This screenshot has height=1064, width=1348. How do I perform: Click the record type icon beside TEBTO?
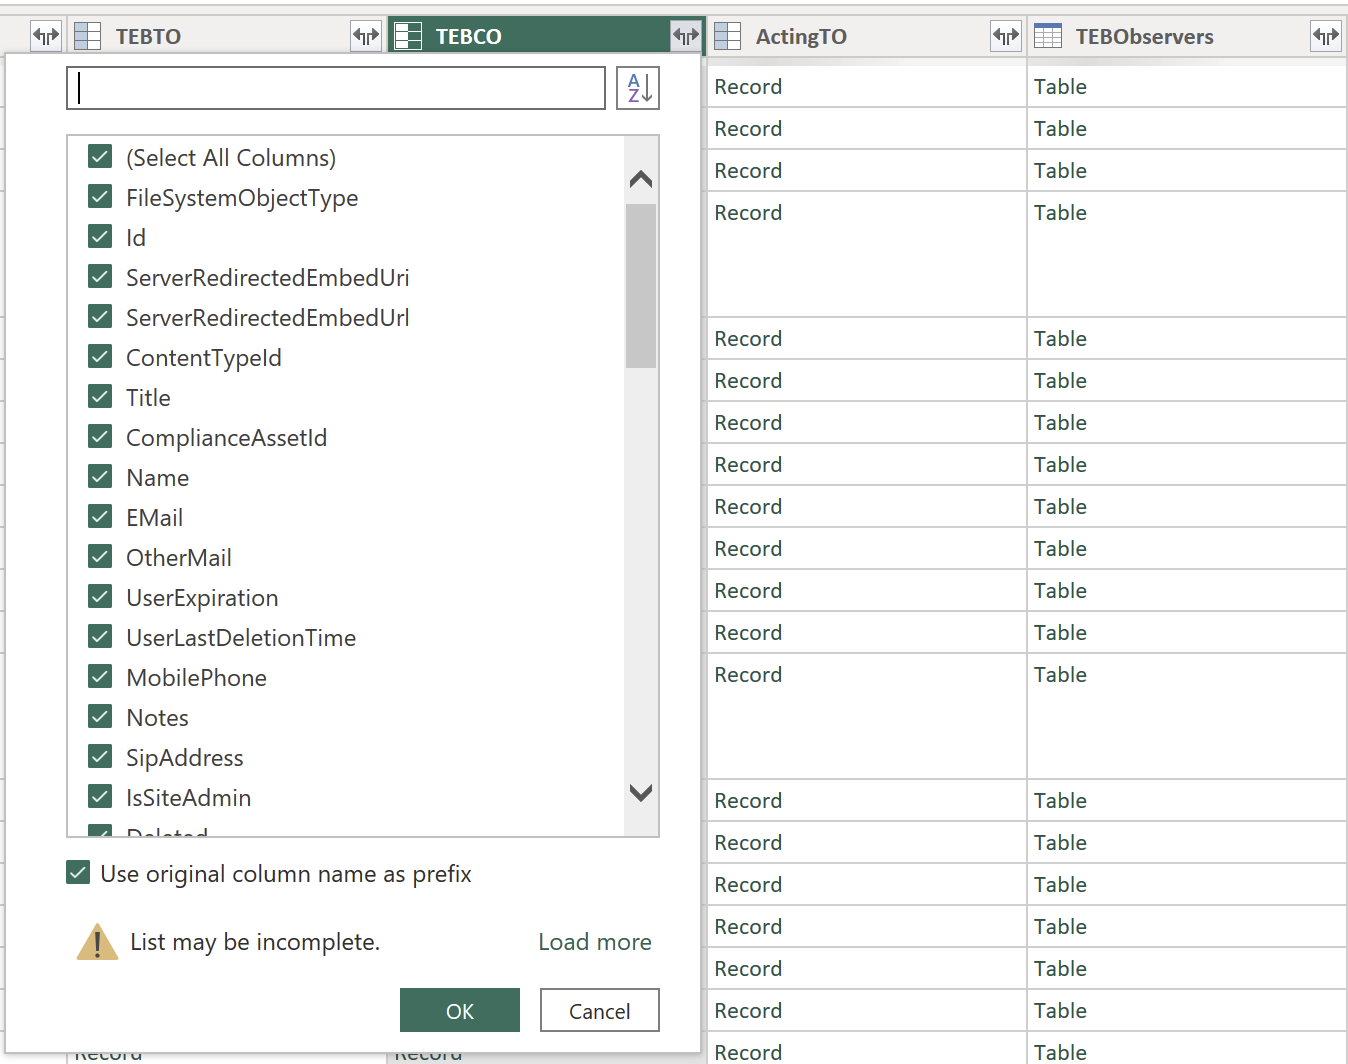88,37
